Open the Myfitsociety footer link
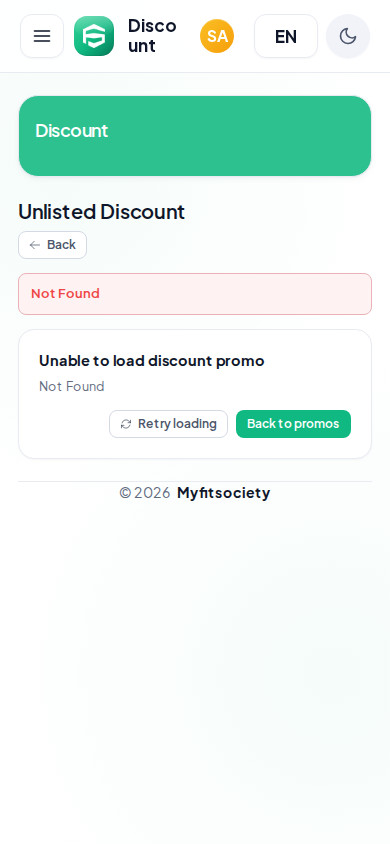Screen dimensions: 390x844 (223, 493)
